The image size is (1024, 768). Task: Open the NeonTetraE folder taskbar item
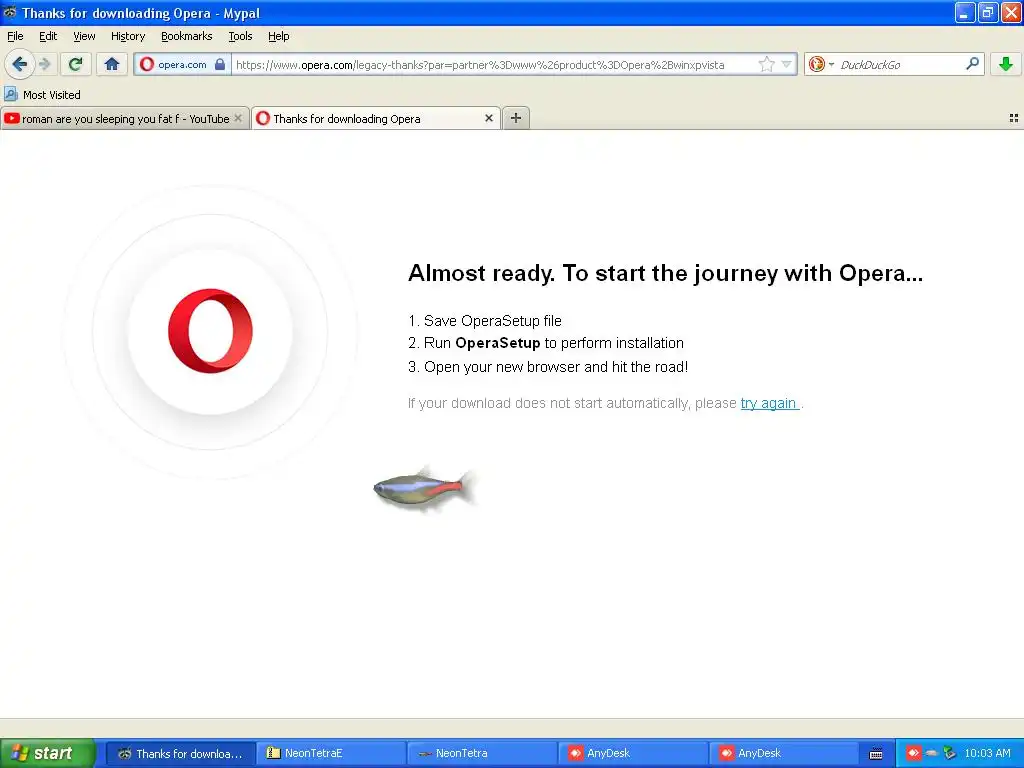click(x=330, y=754)
